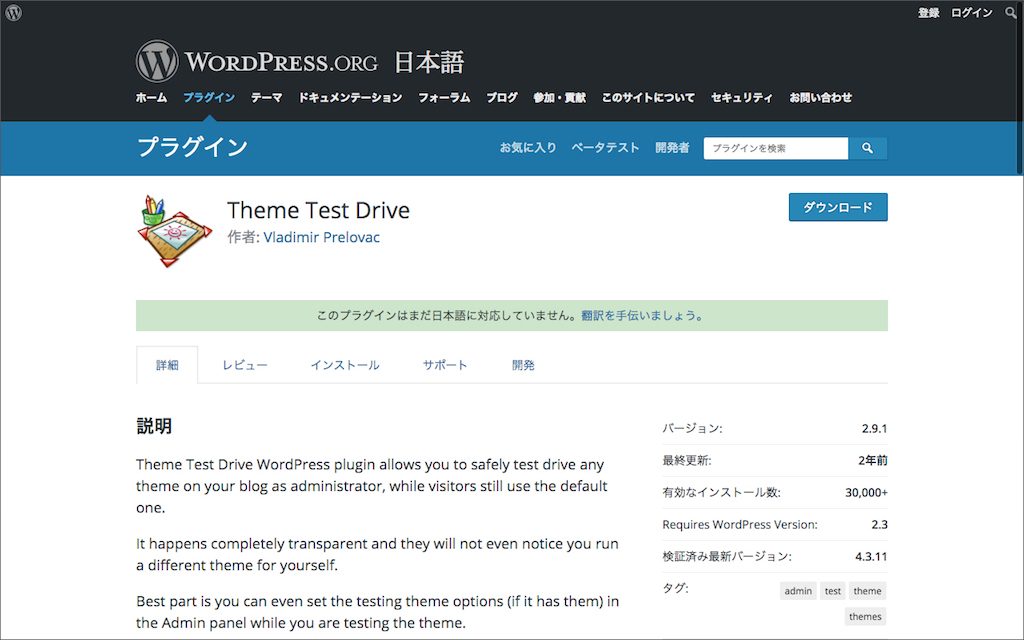1024x640 pixels.
Task: Switch to the インストール tab
Action: (x=345, y=365)
